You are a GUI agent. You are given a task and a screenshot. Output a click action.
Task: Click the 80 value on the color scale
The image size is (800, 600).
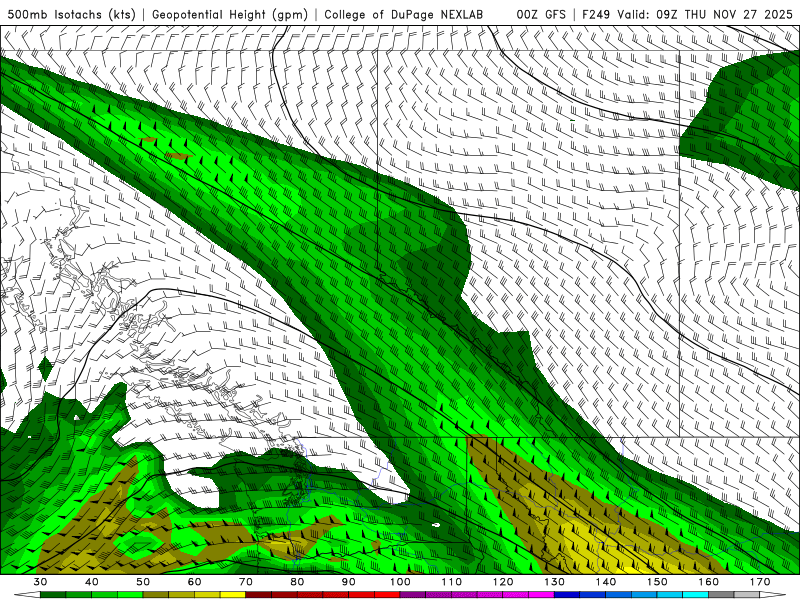pos(297,582)
